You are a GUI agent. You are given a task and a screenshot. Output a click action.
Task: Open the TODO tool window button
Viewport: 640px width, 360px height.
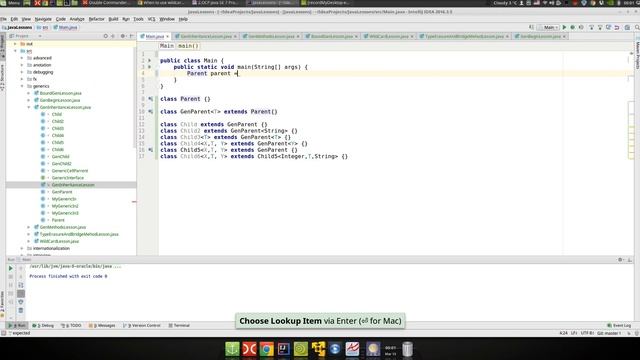coord(71,326)
